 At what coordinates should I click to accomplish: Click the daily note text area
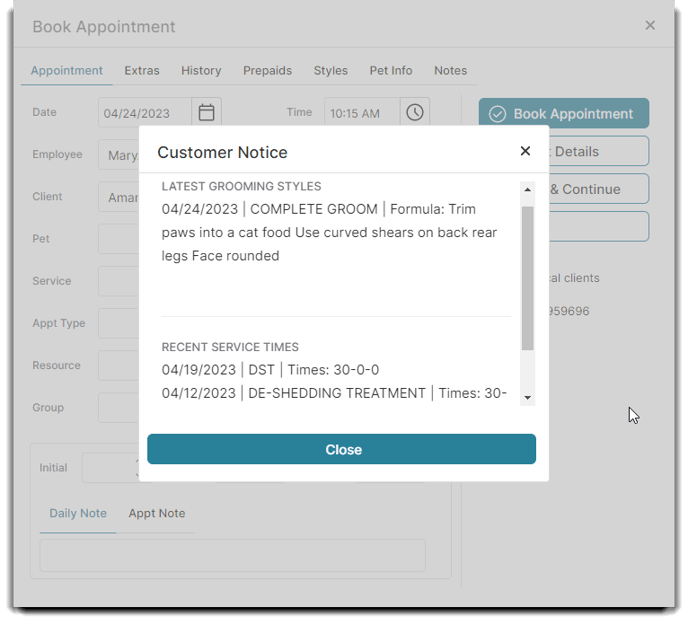pos(232,555)
